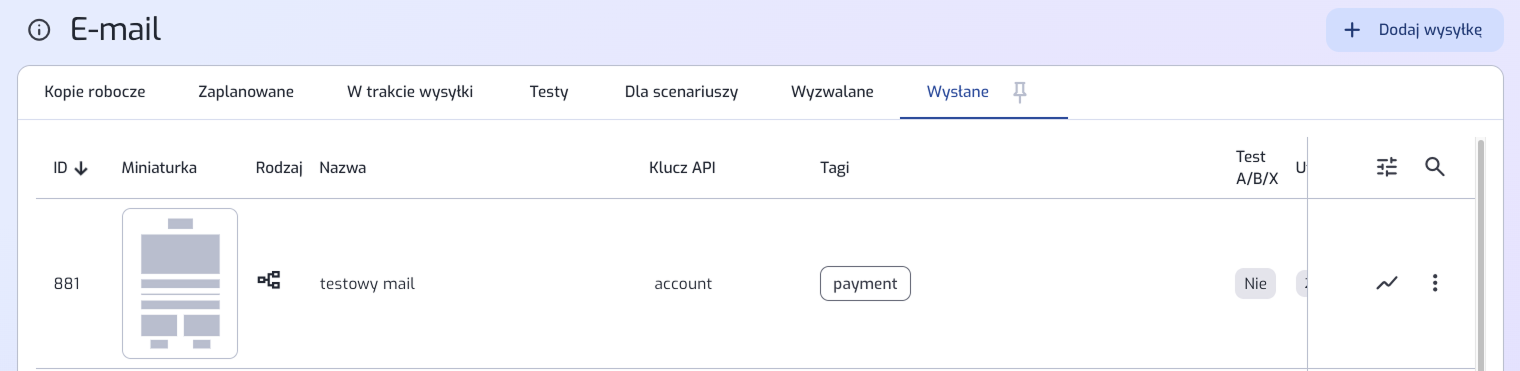This screenshot has height=371, width=1520.
Task: Click the pin icon next to Wysłane tab
Action: [x=1019, y=92]
